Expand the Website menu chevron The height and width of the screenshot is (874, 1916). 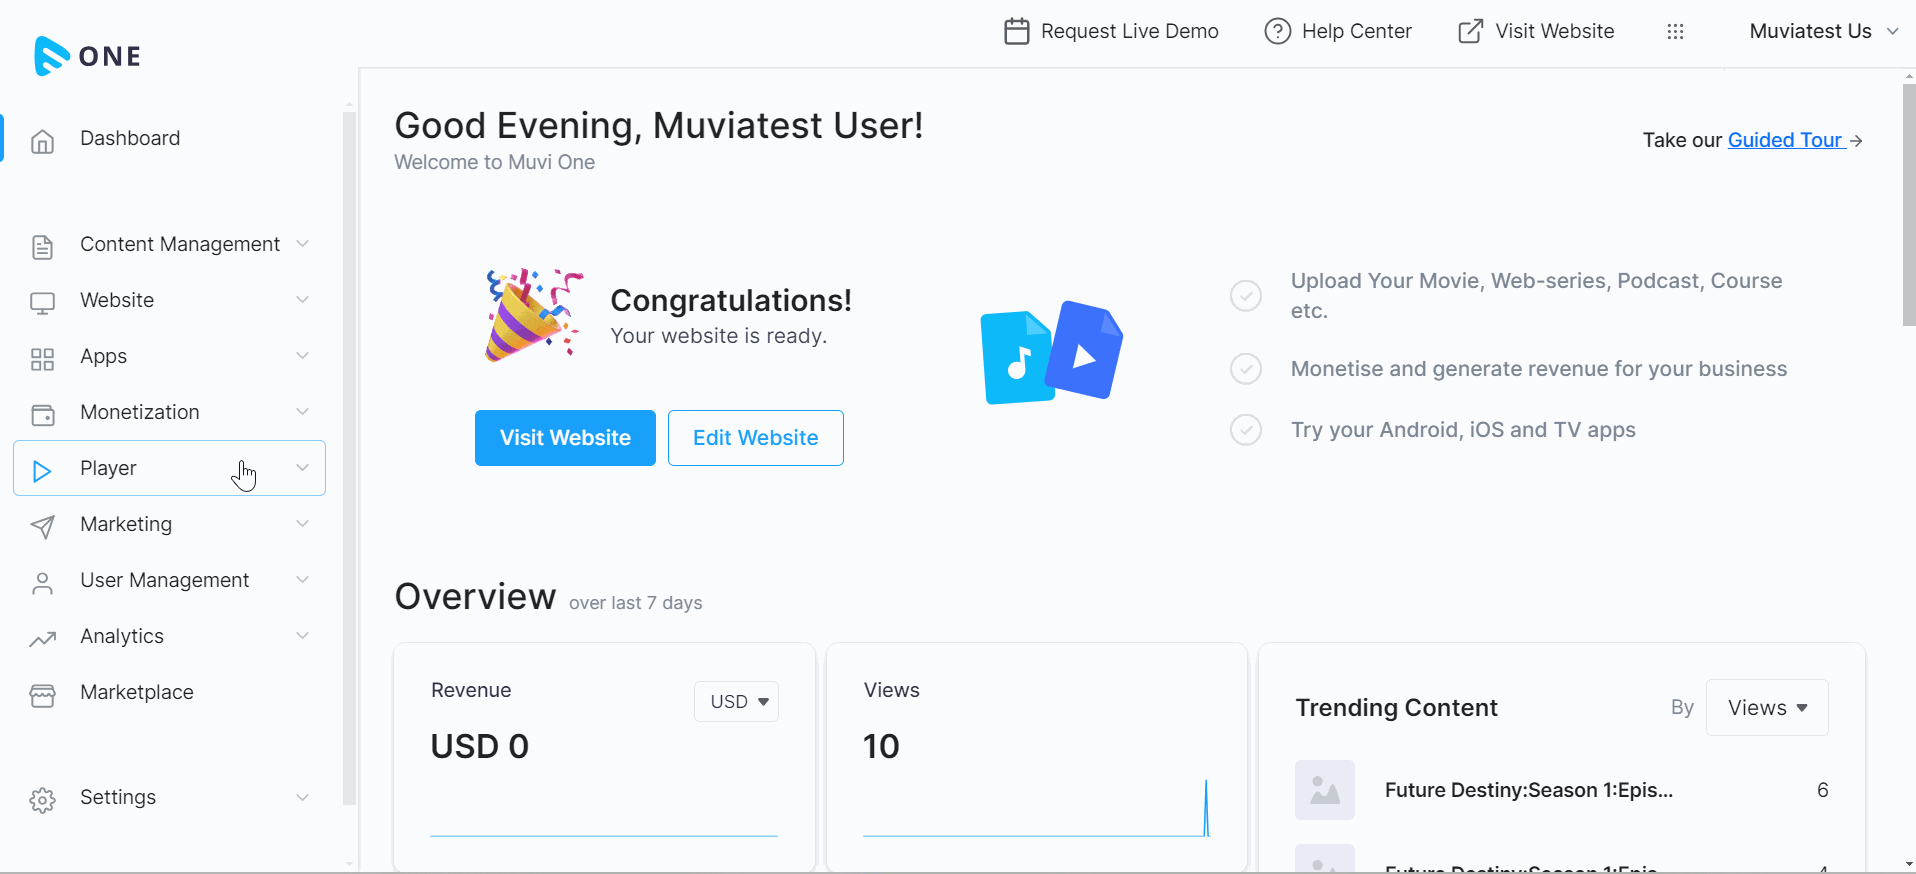pos(302,300)
